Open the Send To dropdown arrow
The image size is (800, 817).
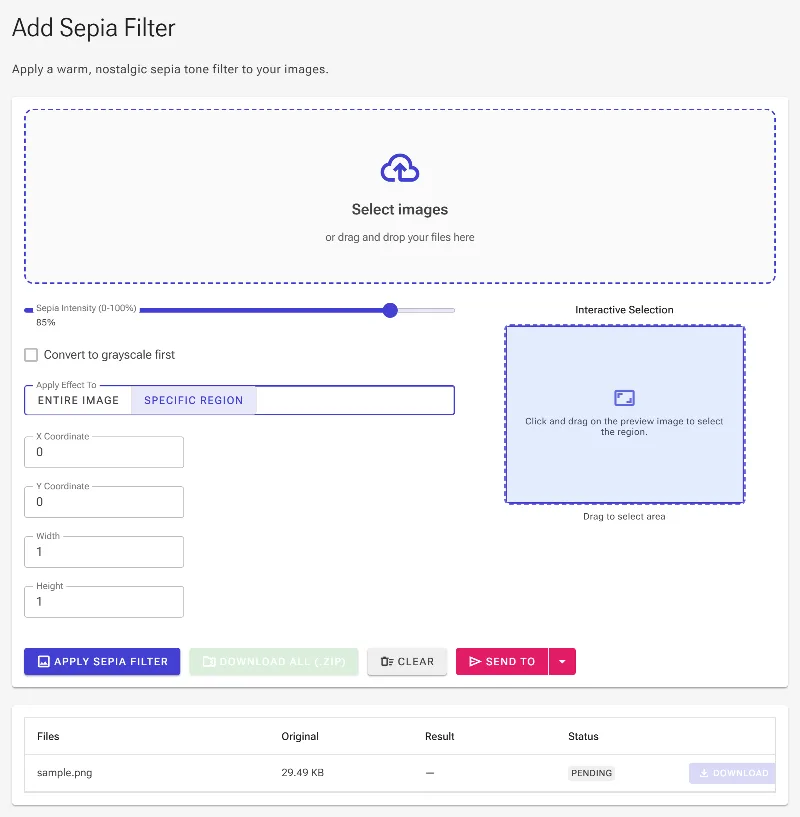562,661
